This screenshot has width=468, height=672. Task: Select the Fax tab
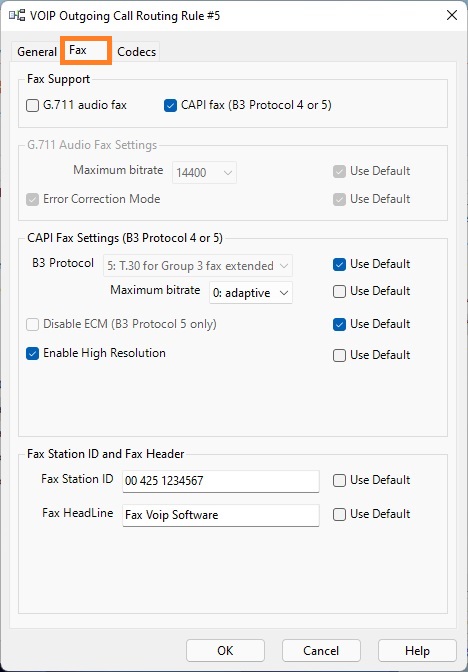(86, 51)
